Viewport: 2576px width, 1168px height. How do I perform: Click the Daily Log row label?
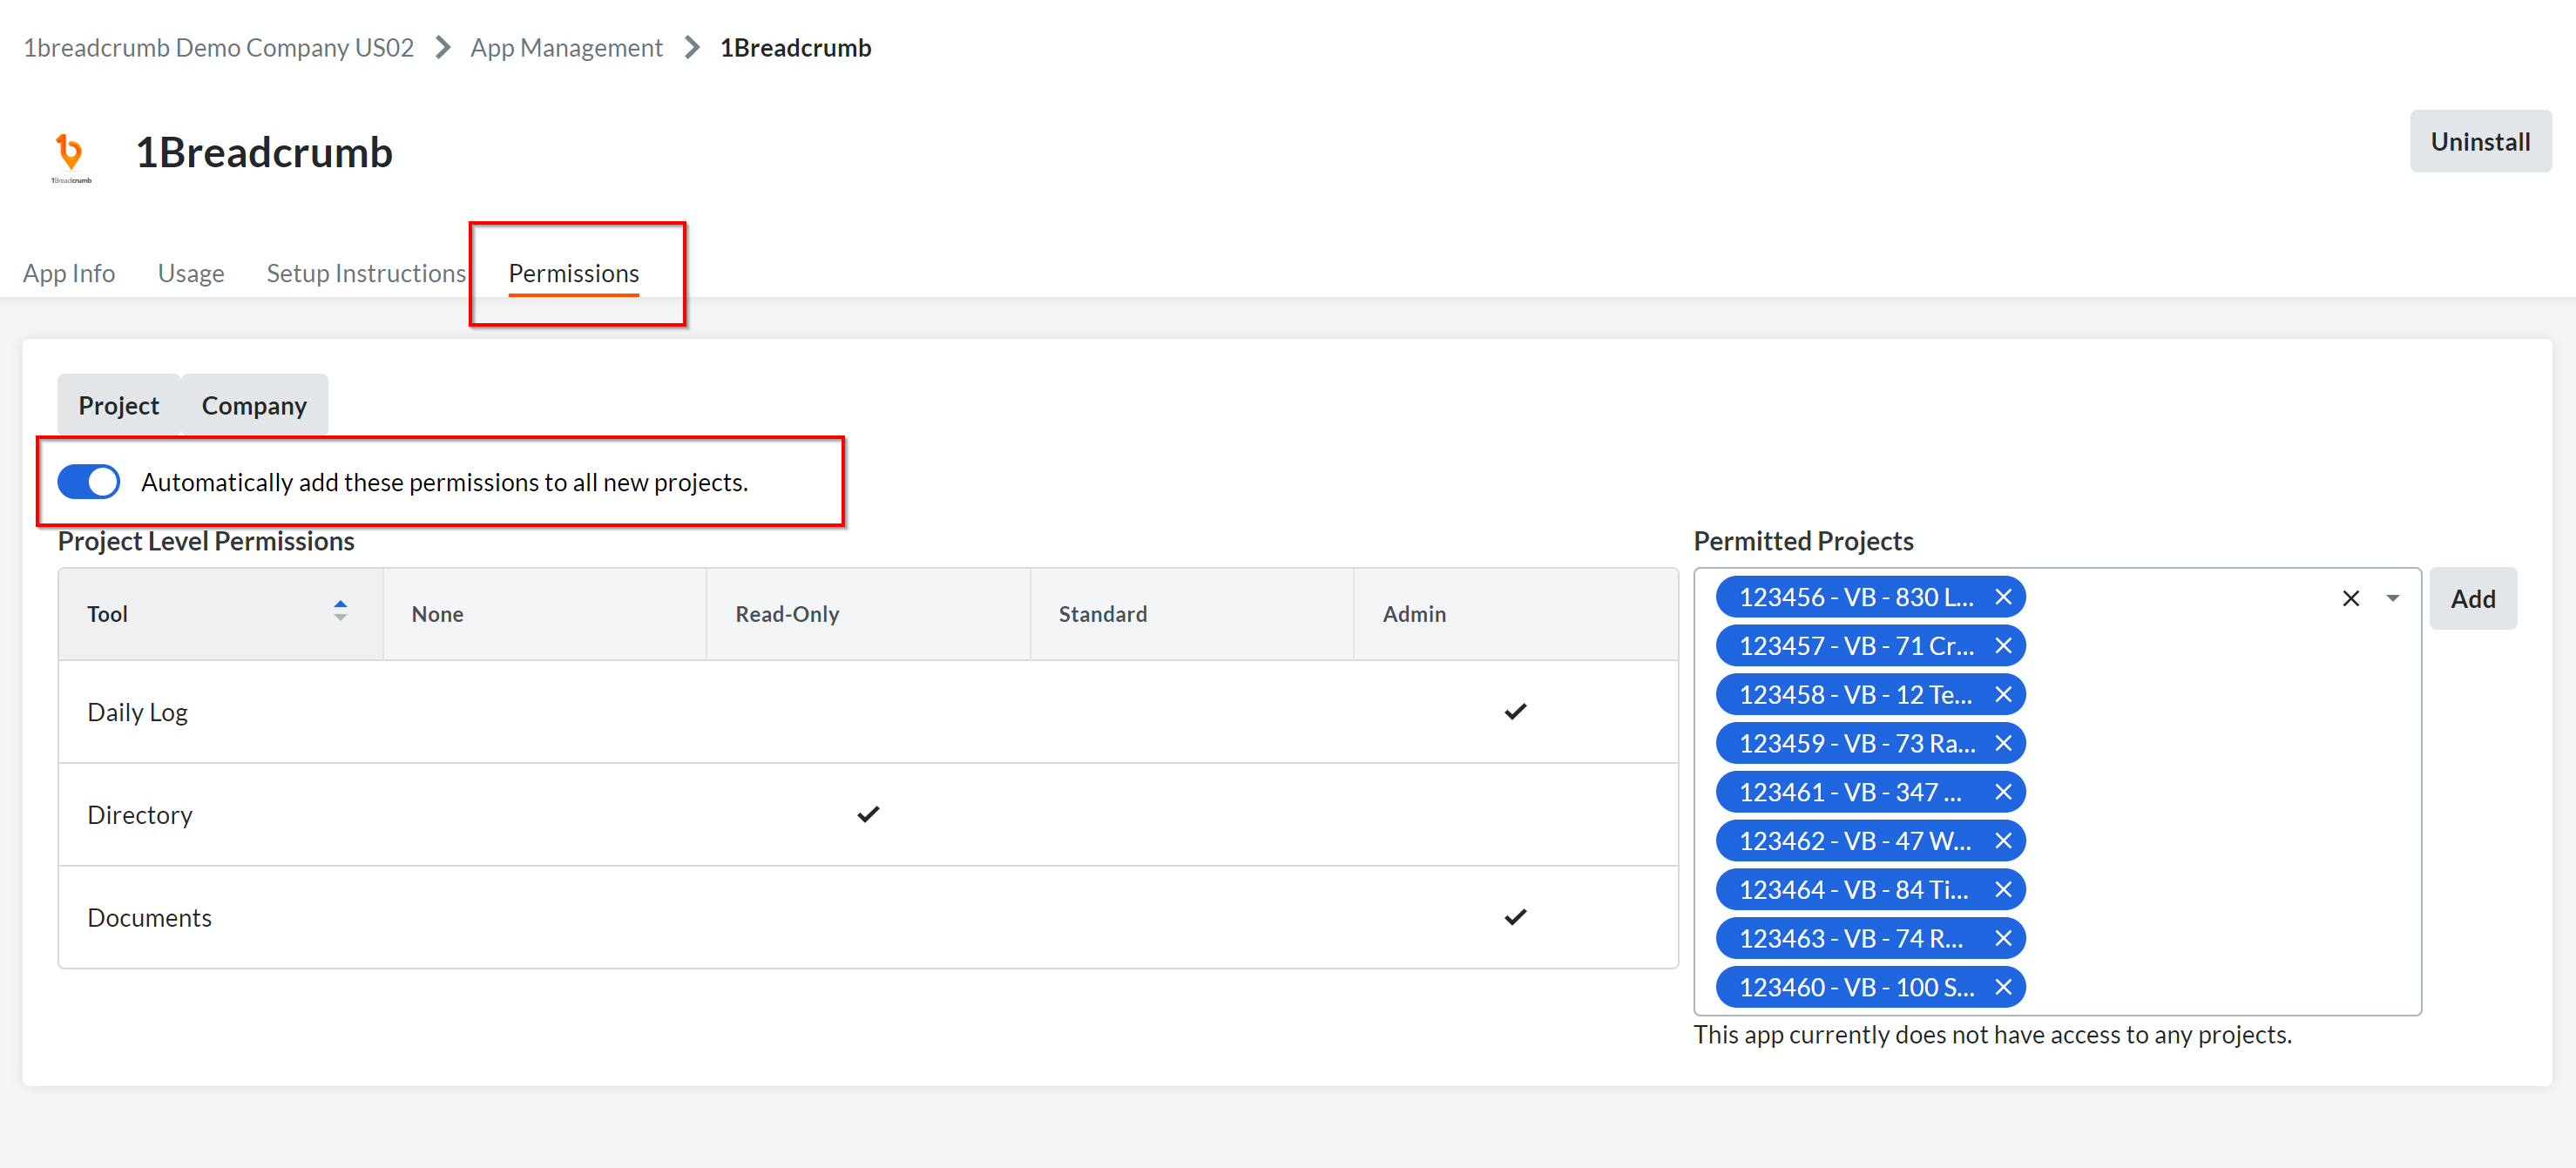coord(137,712)
